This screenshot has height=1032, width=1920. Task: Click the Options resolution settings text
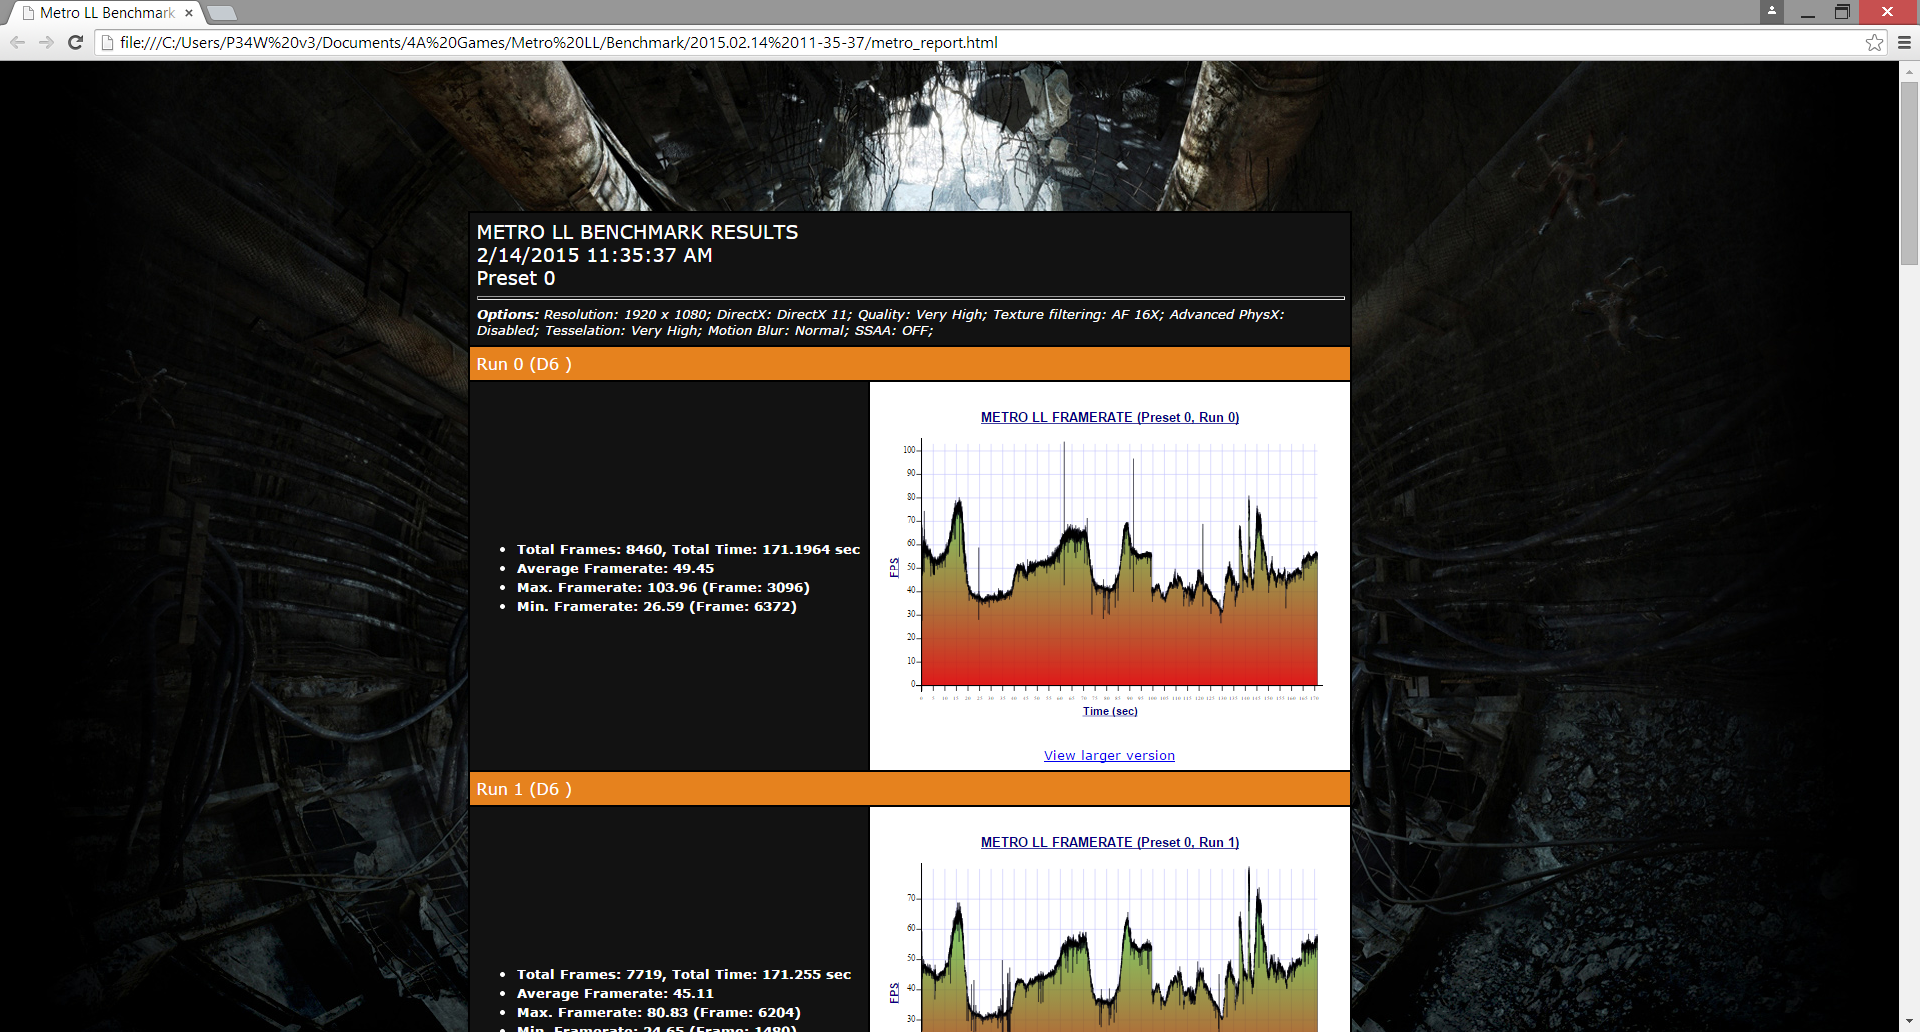tap(880, 322)
